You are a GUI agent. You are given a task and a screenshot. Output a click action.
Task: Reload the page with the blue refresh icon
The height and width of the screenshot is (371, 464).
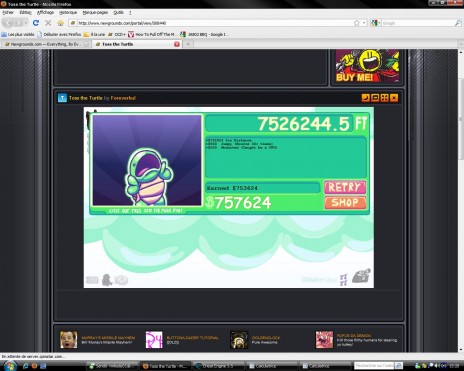tap(36, 23)
